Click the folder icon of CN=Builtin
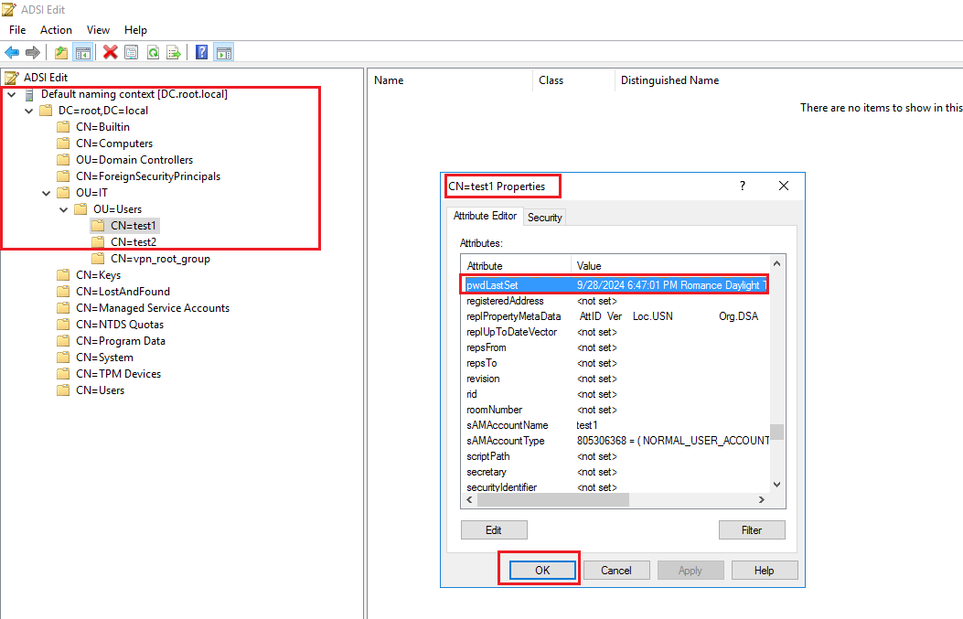 tap(63, 127)
